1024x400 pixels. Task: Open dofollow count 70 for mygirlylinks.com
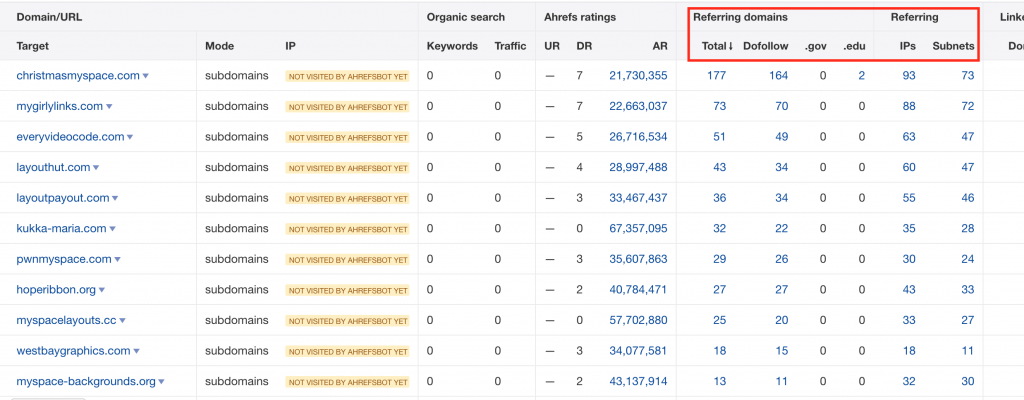(782, 106)
